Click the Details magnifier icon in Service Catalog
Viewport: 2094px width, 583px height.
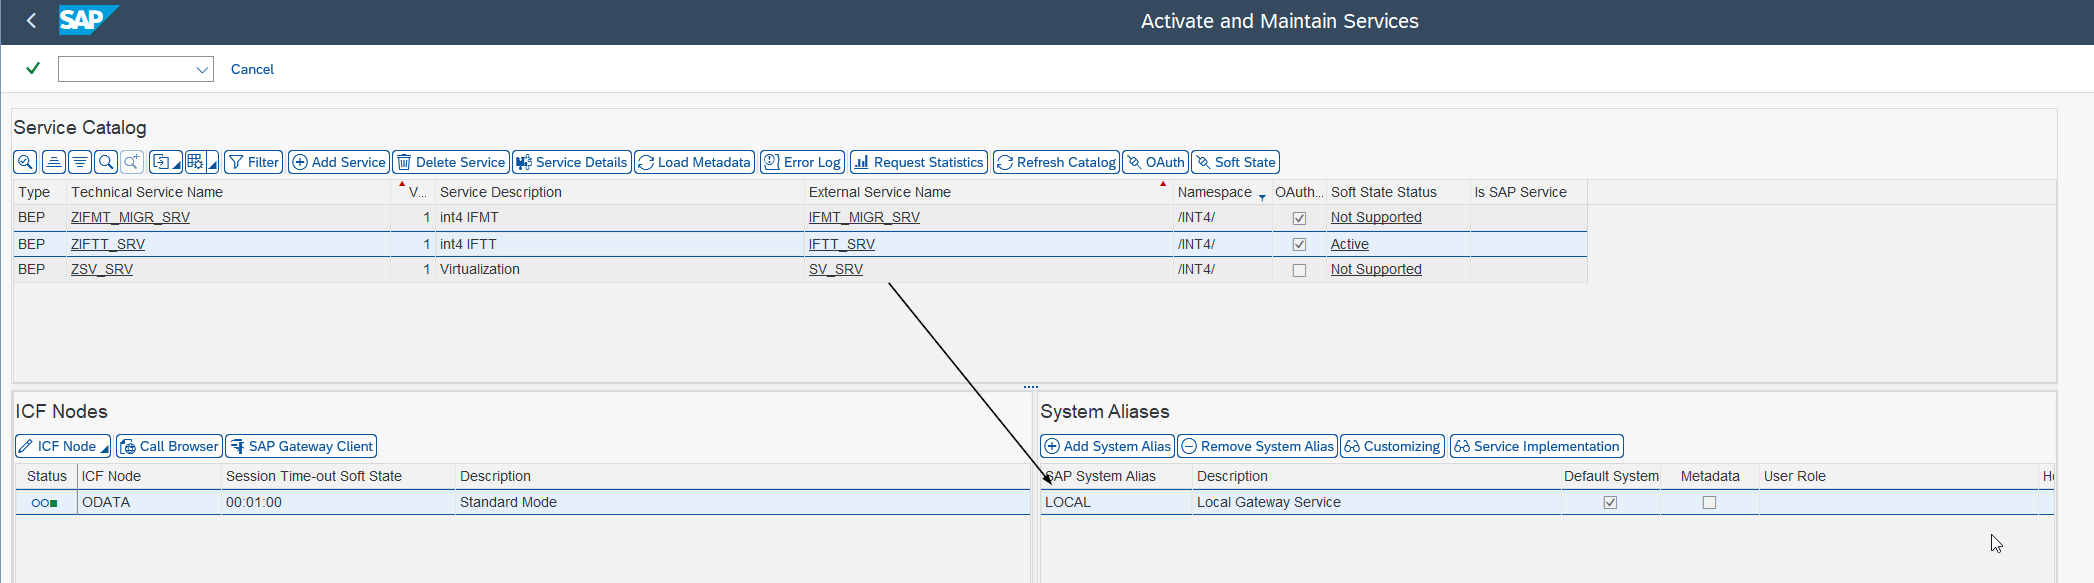pos(25,162)
